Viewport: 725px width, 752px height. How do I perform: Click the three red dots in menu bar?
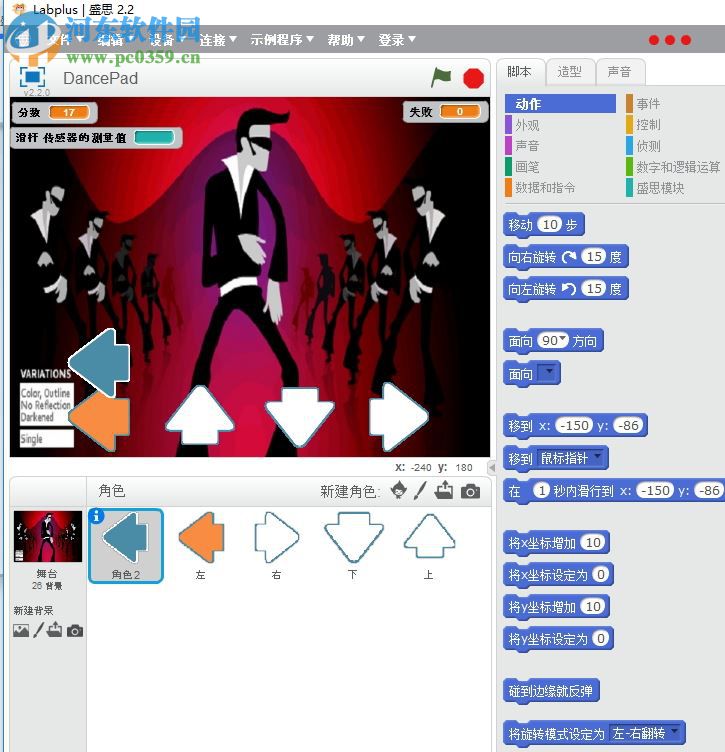click(x=669, y=40)
